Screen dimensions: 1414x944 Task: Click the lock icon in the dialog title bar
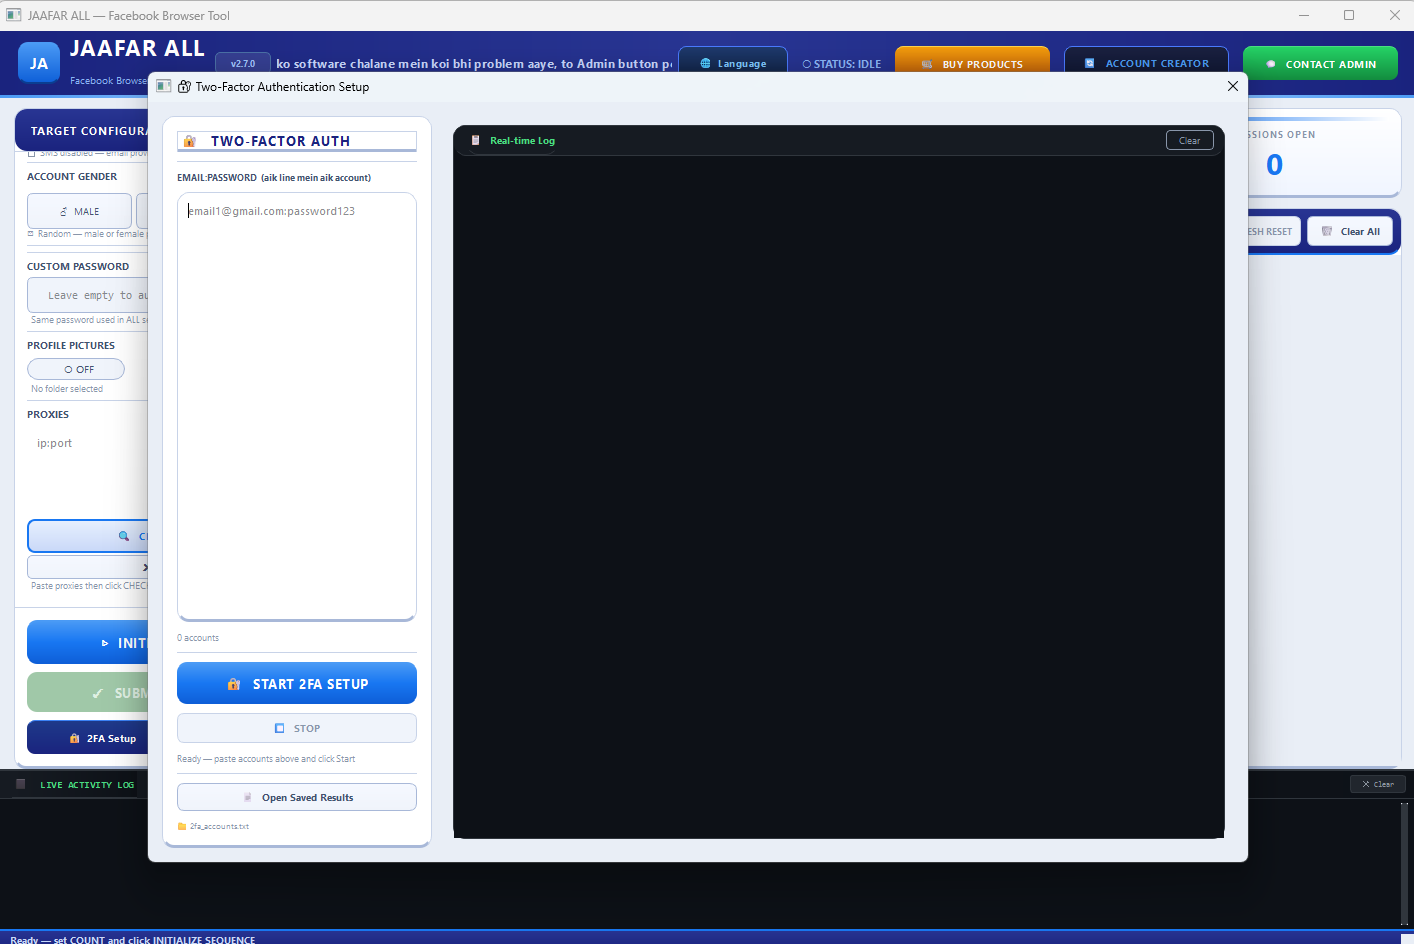tap(184, 87)
